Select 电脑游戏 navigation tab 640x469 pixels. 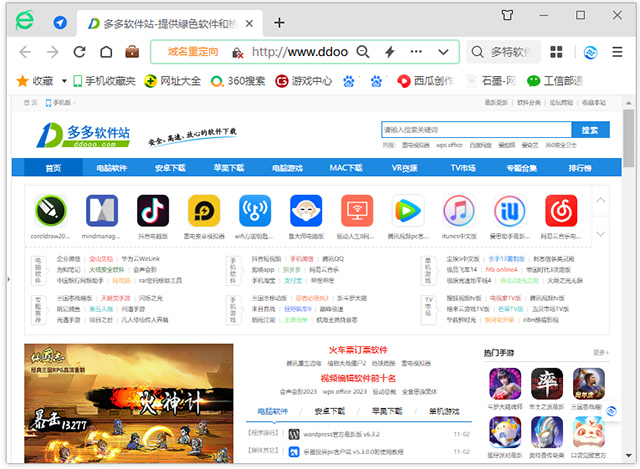click(287, 168)
